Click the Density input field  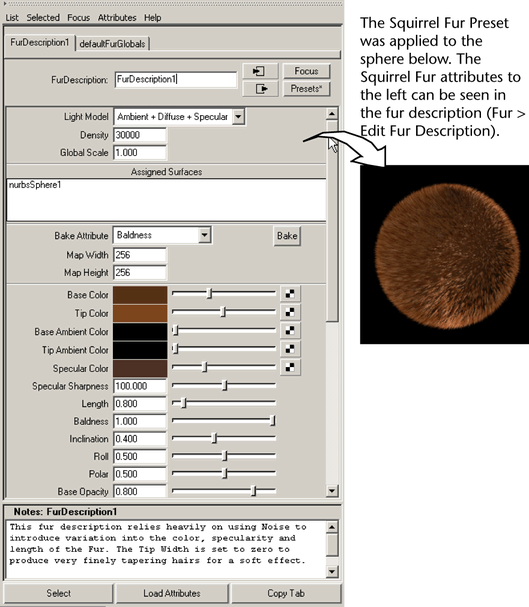tap(140, 135)
